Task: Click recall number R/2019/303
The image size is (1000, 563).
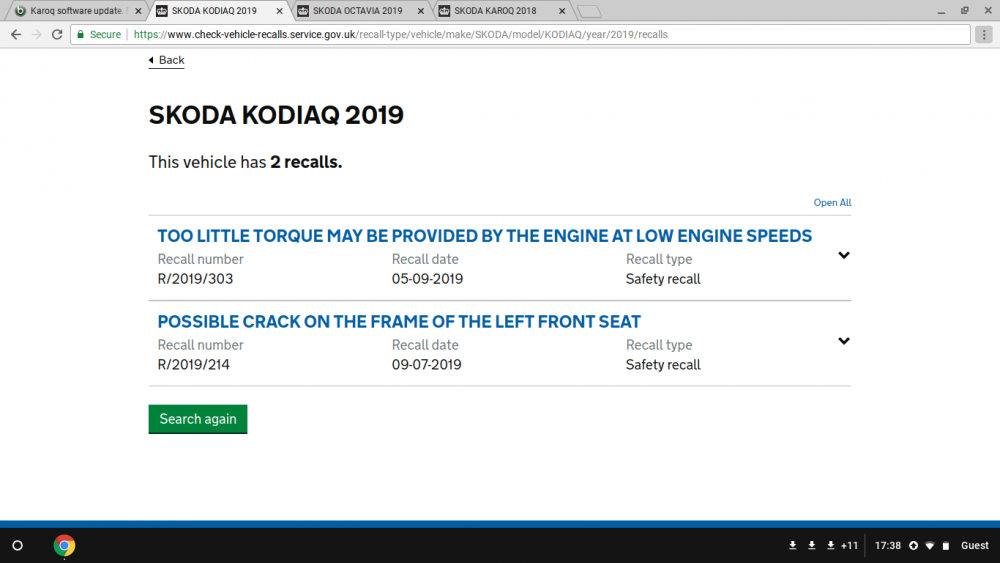Action: click(195, 279)
